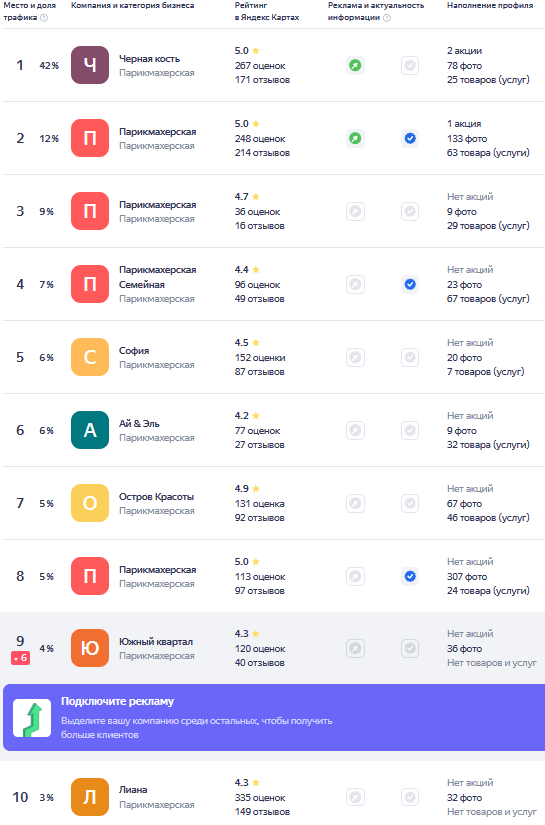
Task: Click the teal А avatar of Ай & Эль
Action: (90, 430)
